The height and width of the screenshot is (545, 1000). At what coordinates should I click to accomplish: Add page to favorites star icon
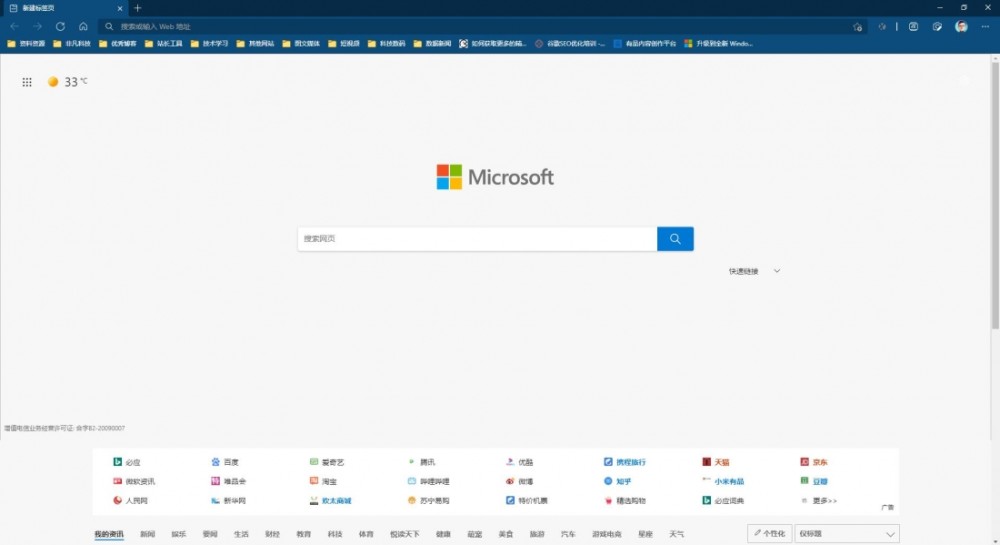[857, 27]
